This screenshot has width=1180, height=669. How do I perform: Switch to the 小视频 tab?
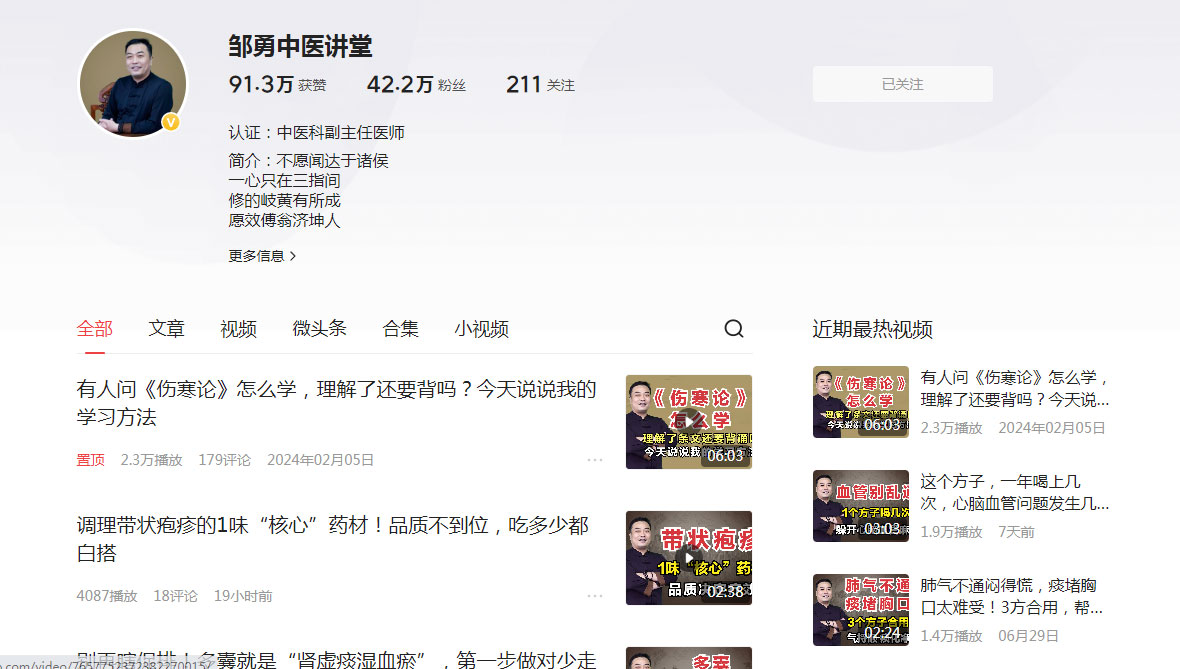pos(482,329)
